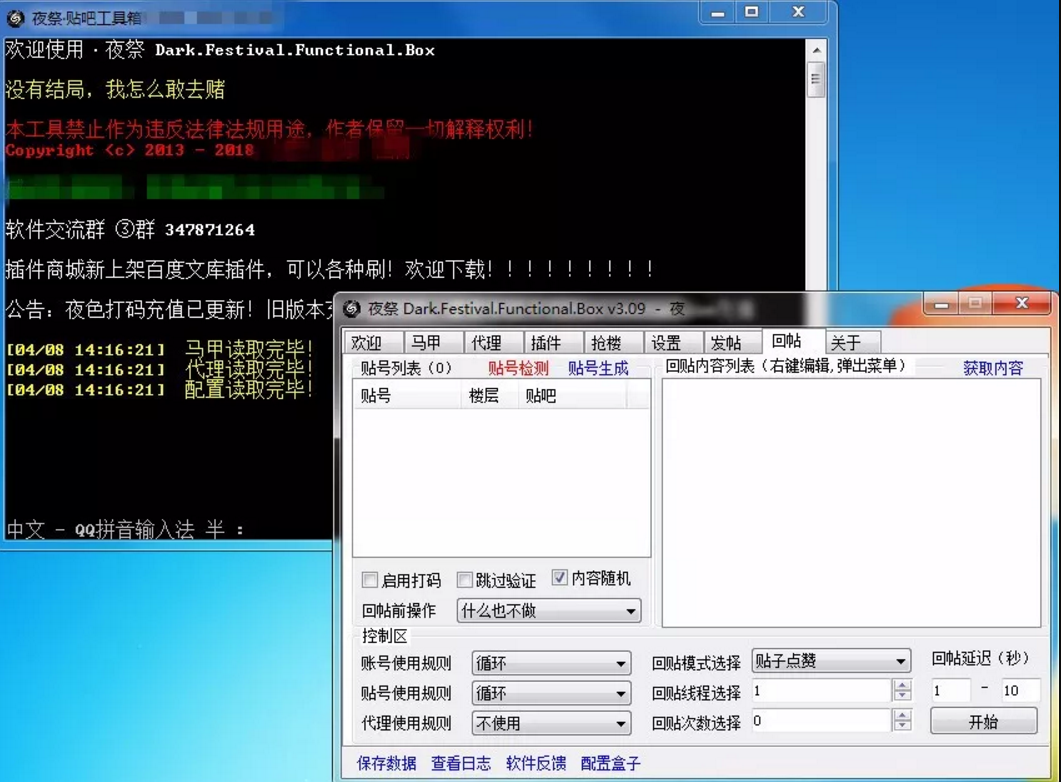This screenshot has width=1061, height=782.
Task: Click the 夜祭 app icon in dialog title bar
Action: [352, 309]
